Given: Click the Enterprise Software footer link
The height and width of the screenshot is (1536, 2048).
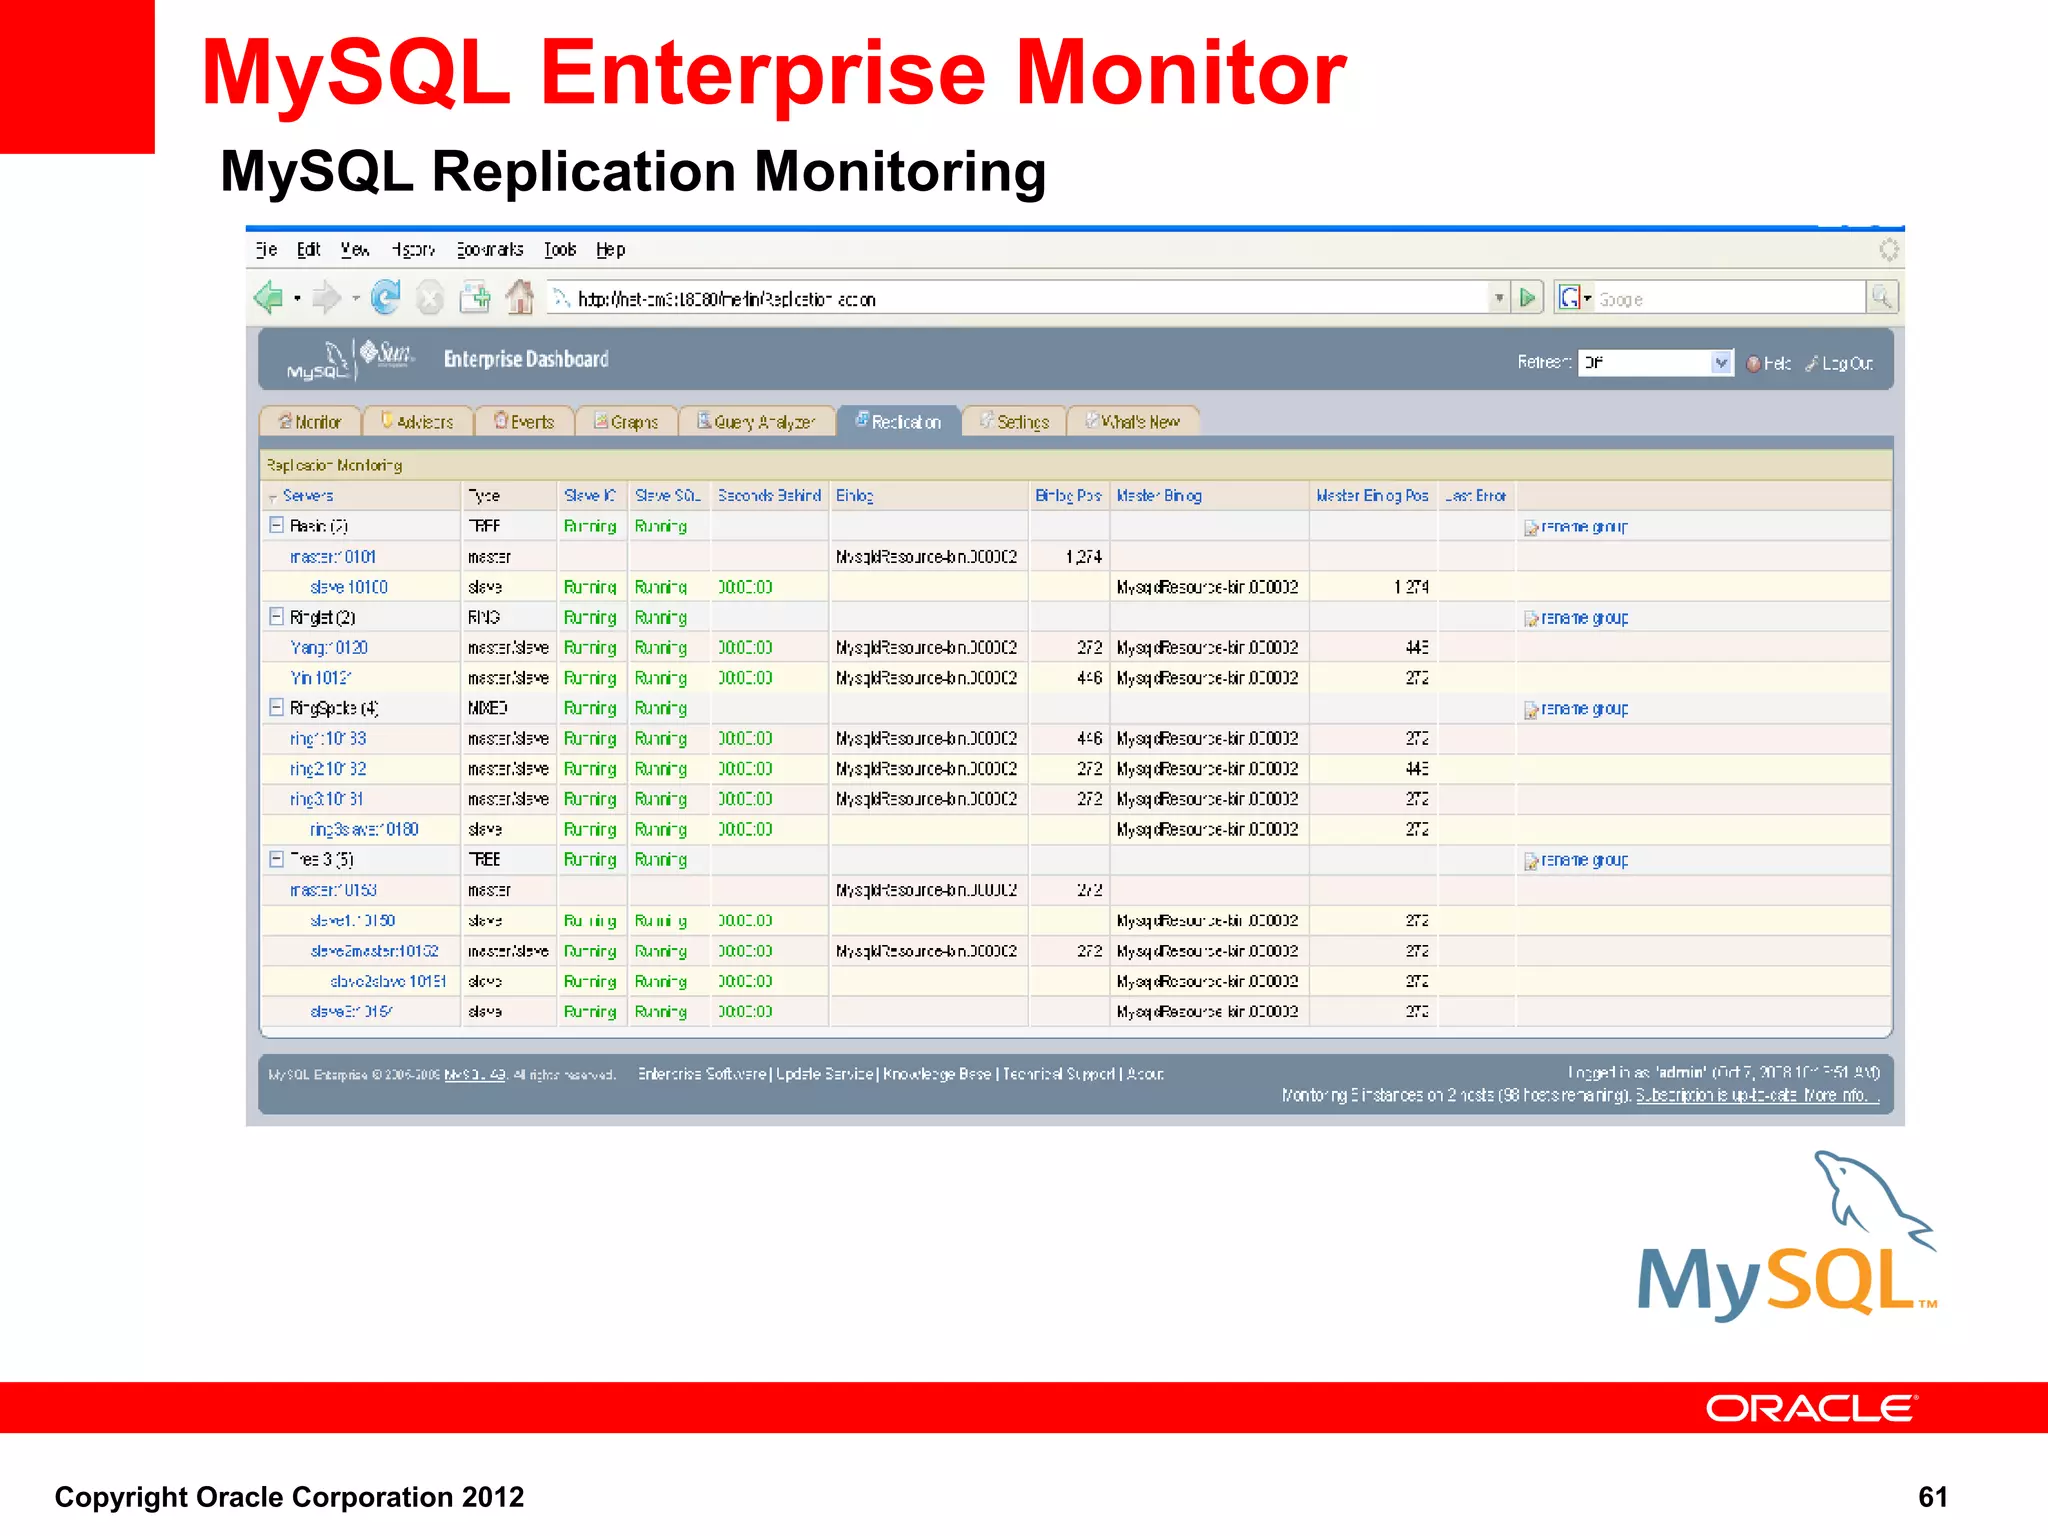Looking at the screenshot, I should [x=702, y=1074].
